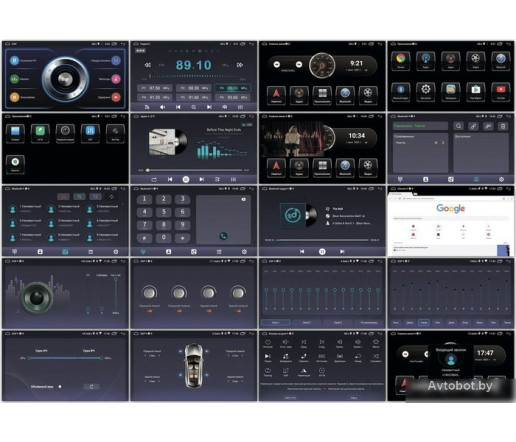Image resolution: width=516 pixels, height=442 pixels.
Task: Click the front-left blue arrow beside the car
Action: pyautogui.click(x=180, y=351)
